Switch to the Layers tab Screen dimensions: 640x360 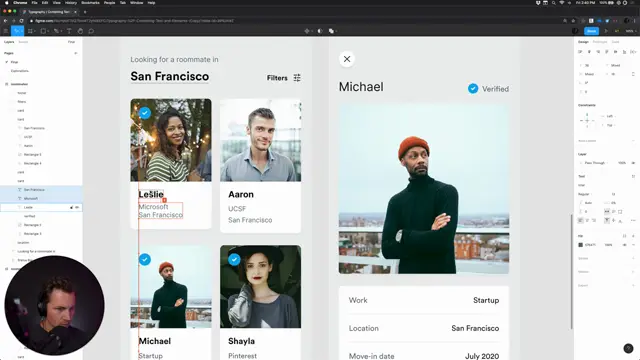point(9,42)
